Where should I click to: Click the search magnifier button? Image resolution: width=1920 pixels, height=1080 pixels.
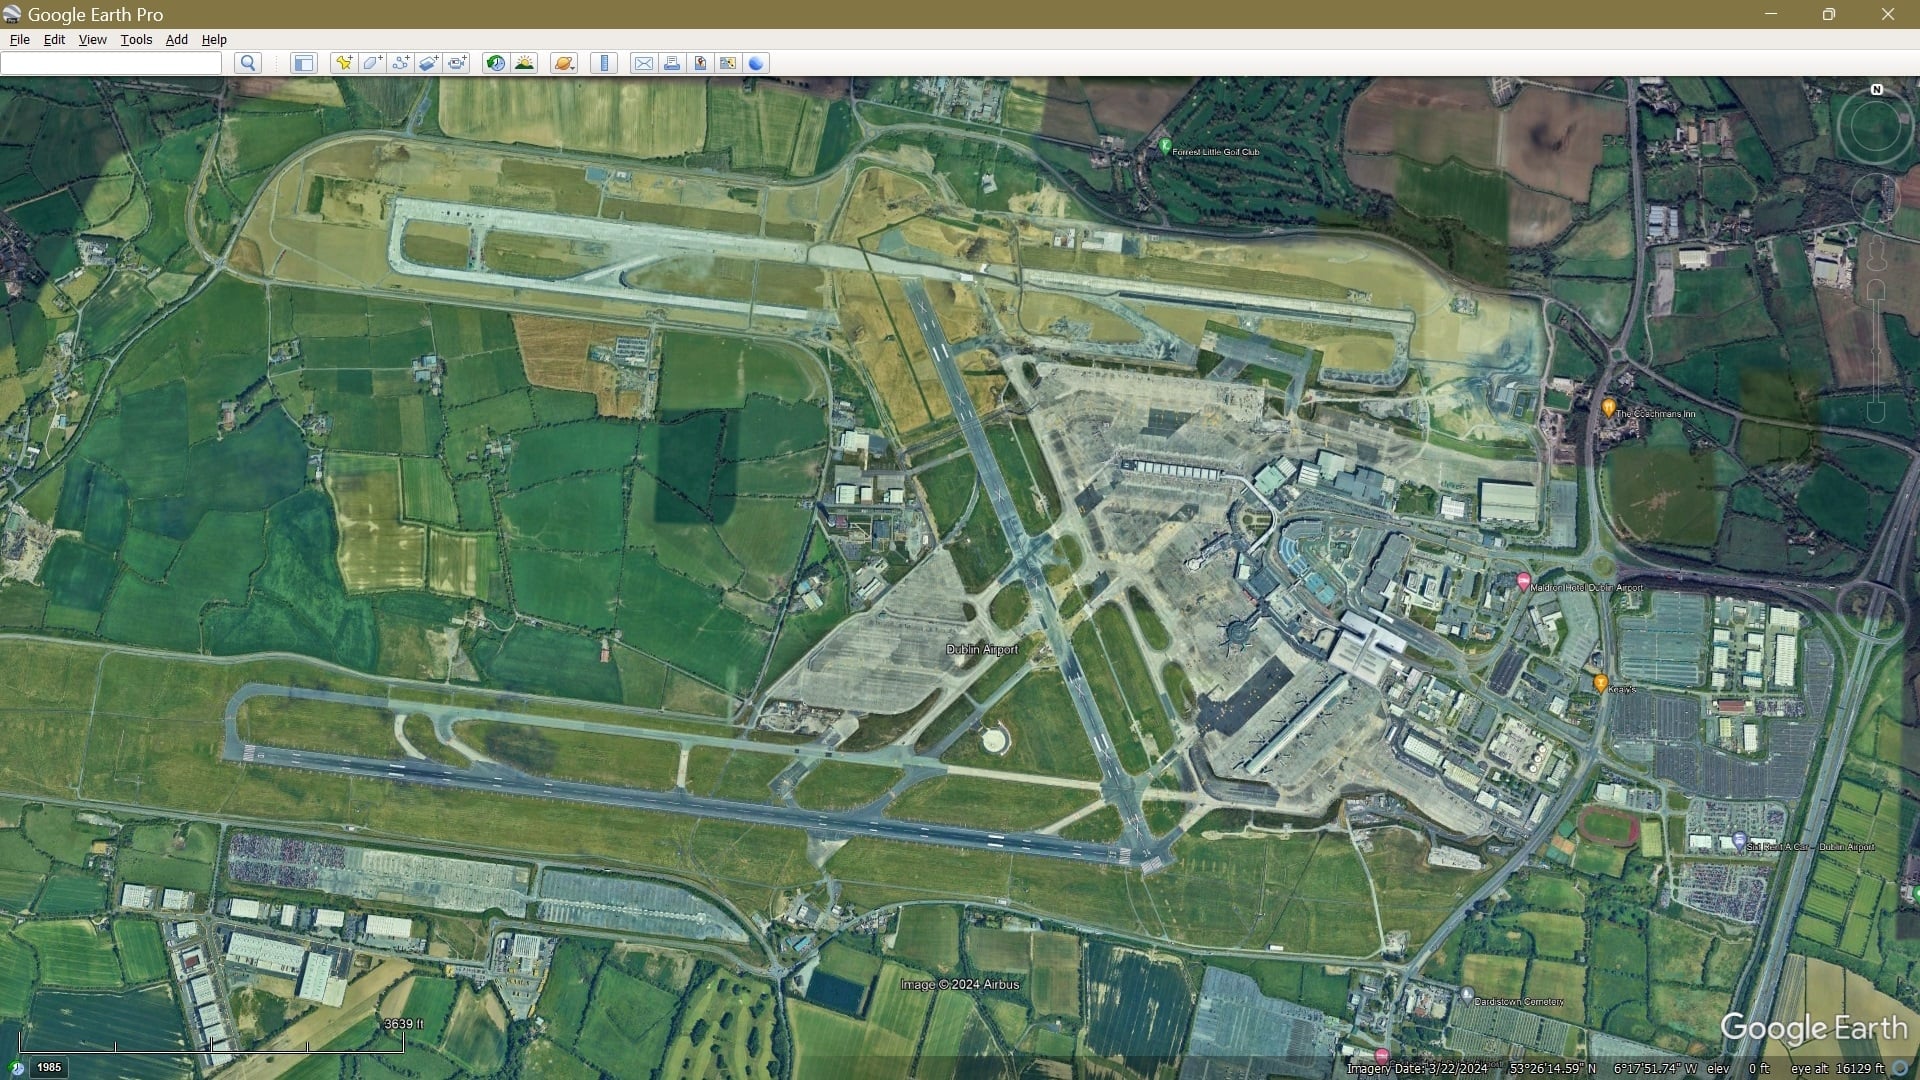pos(248,63)
